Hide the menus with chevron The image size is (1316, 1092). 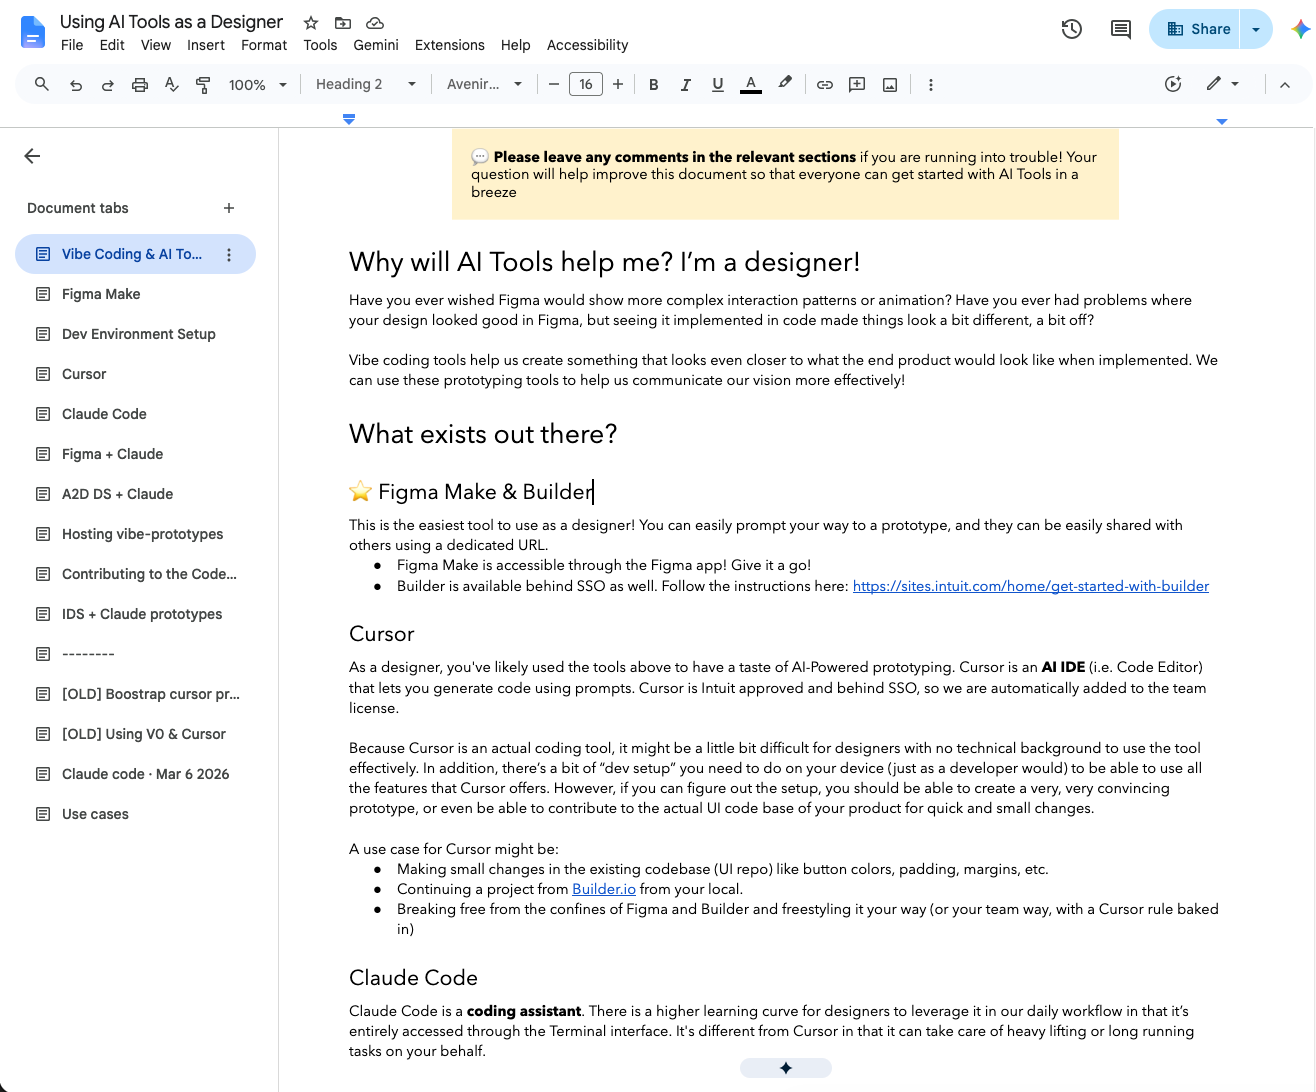[x=1285, y=85]
